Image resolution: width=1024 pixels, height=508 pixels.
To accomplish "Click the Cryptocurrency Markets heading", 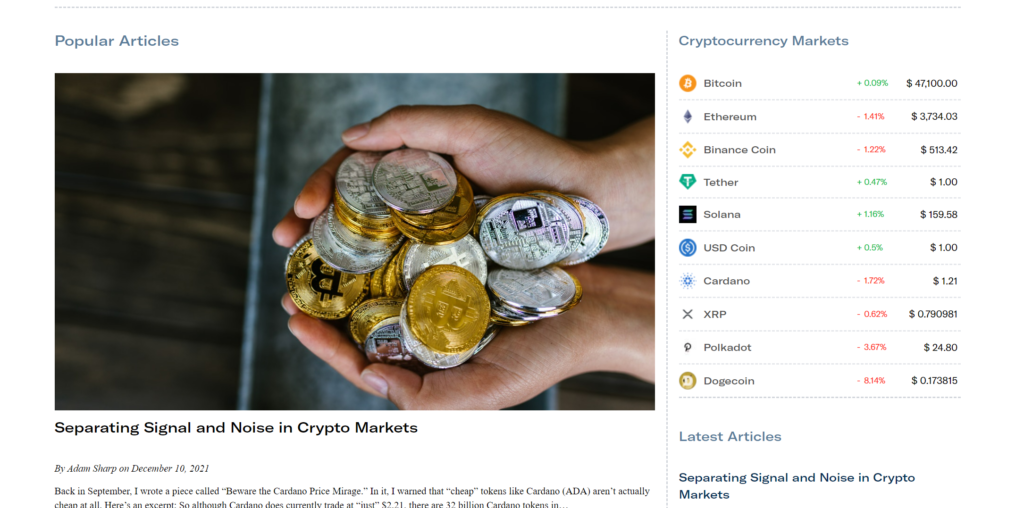I will coord(763,40).
